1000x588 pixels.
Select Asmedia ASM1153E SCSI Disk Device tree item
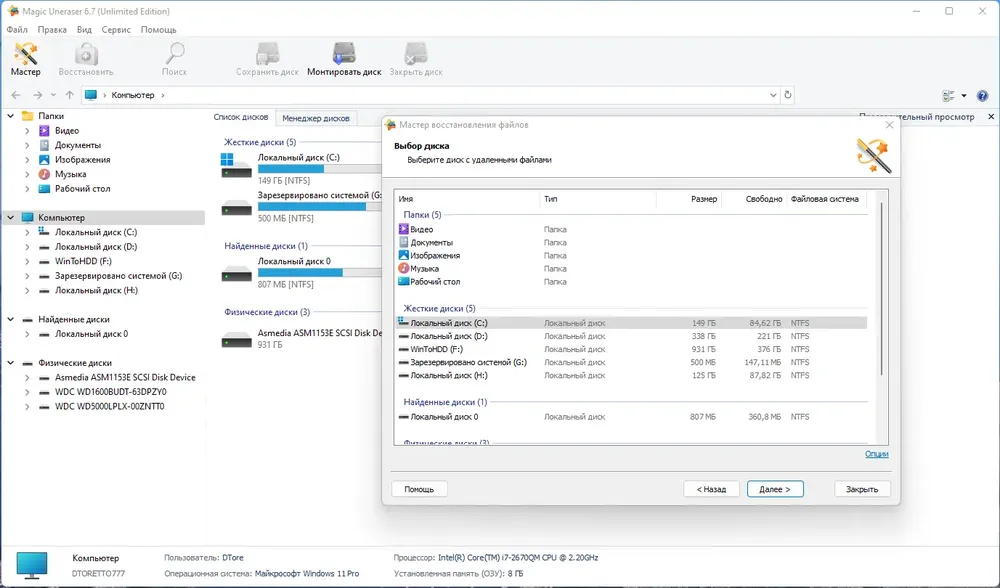tap(125, 378)
